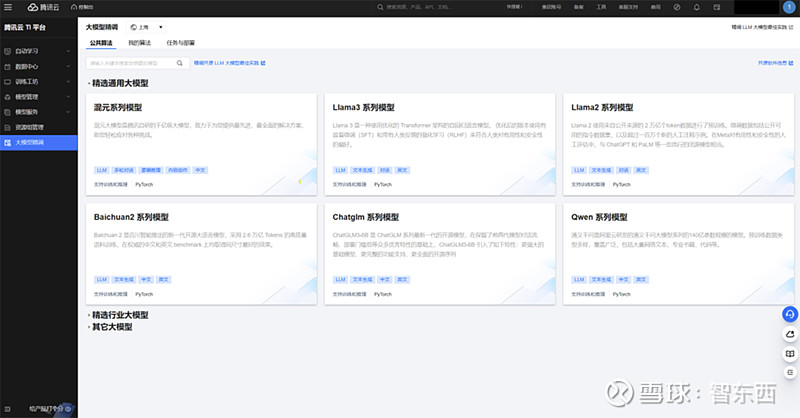The image size is (800, 418).
Task: Open the 上海 region dropdown
Action: point(147,27)
